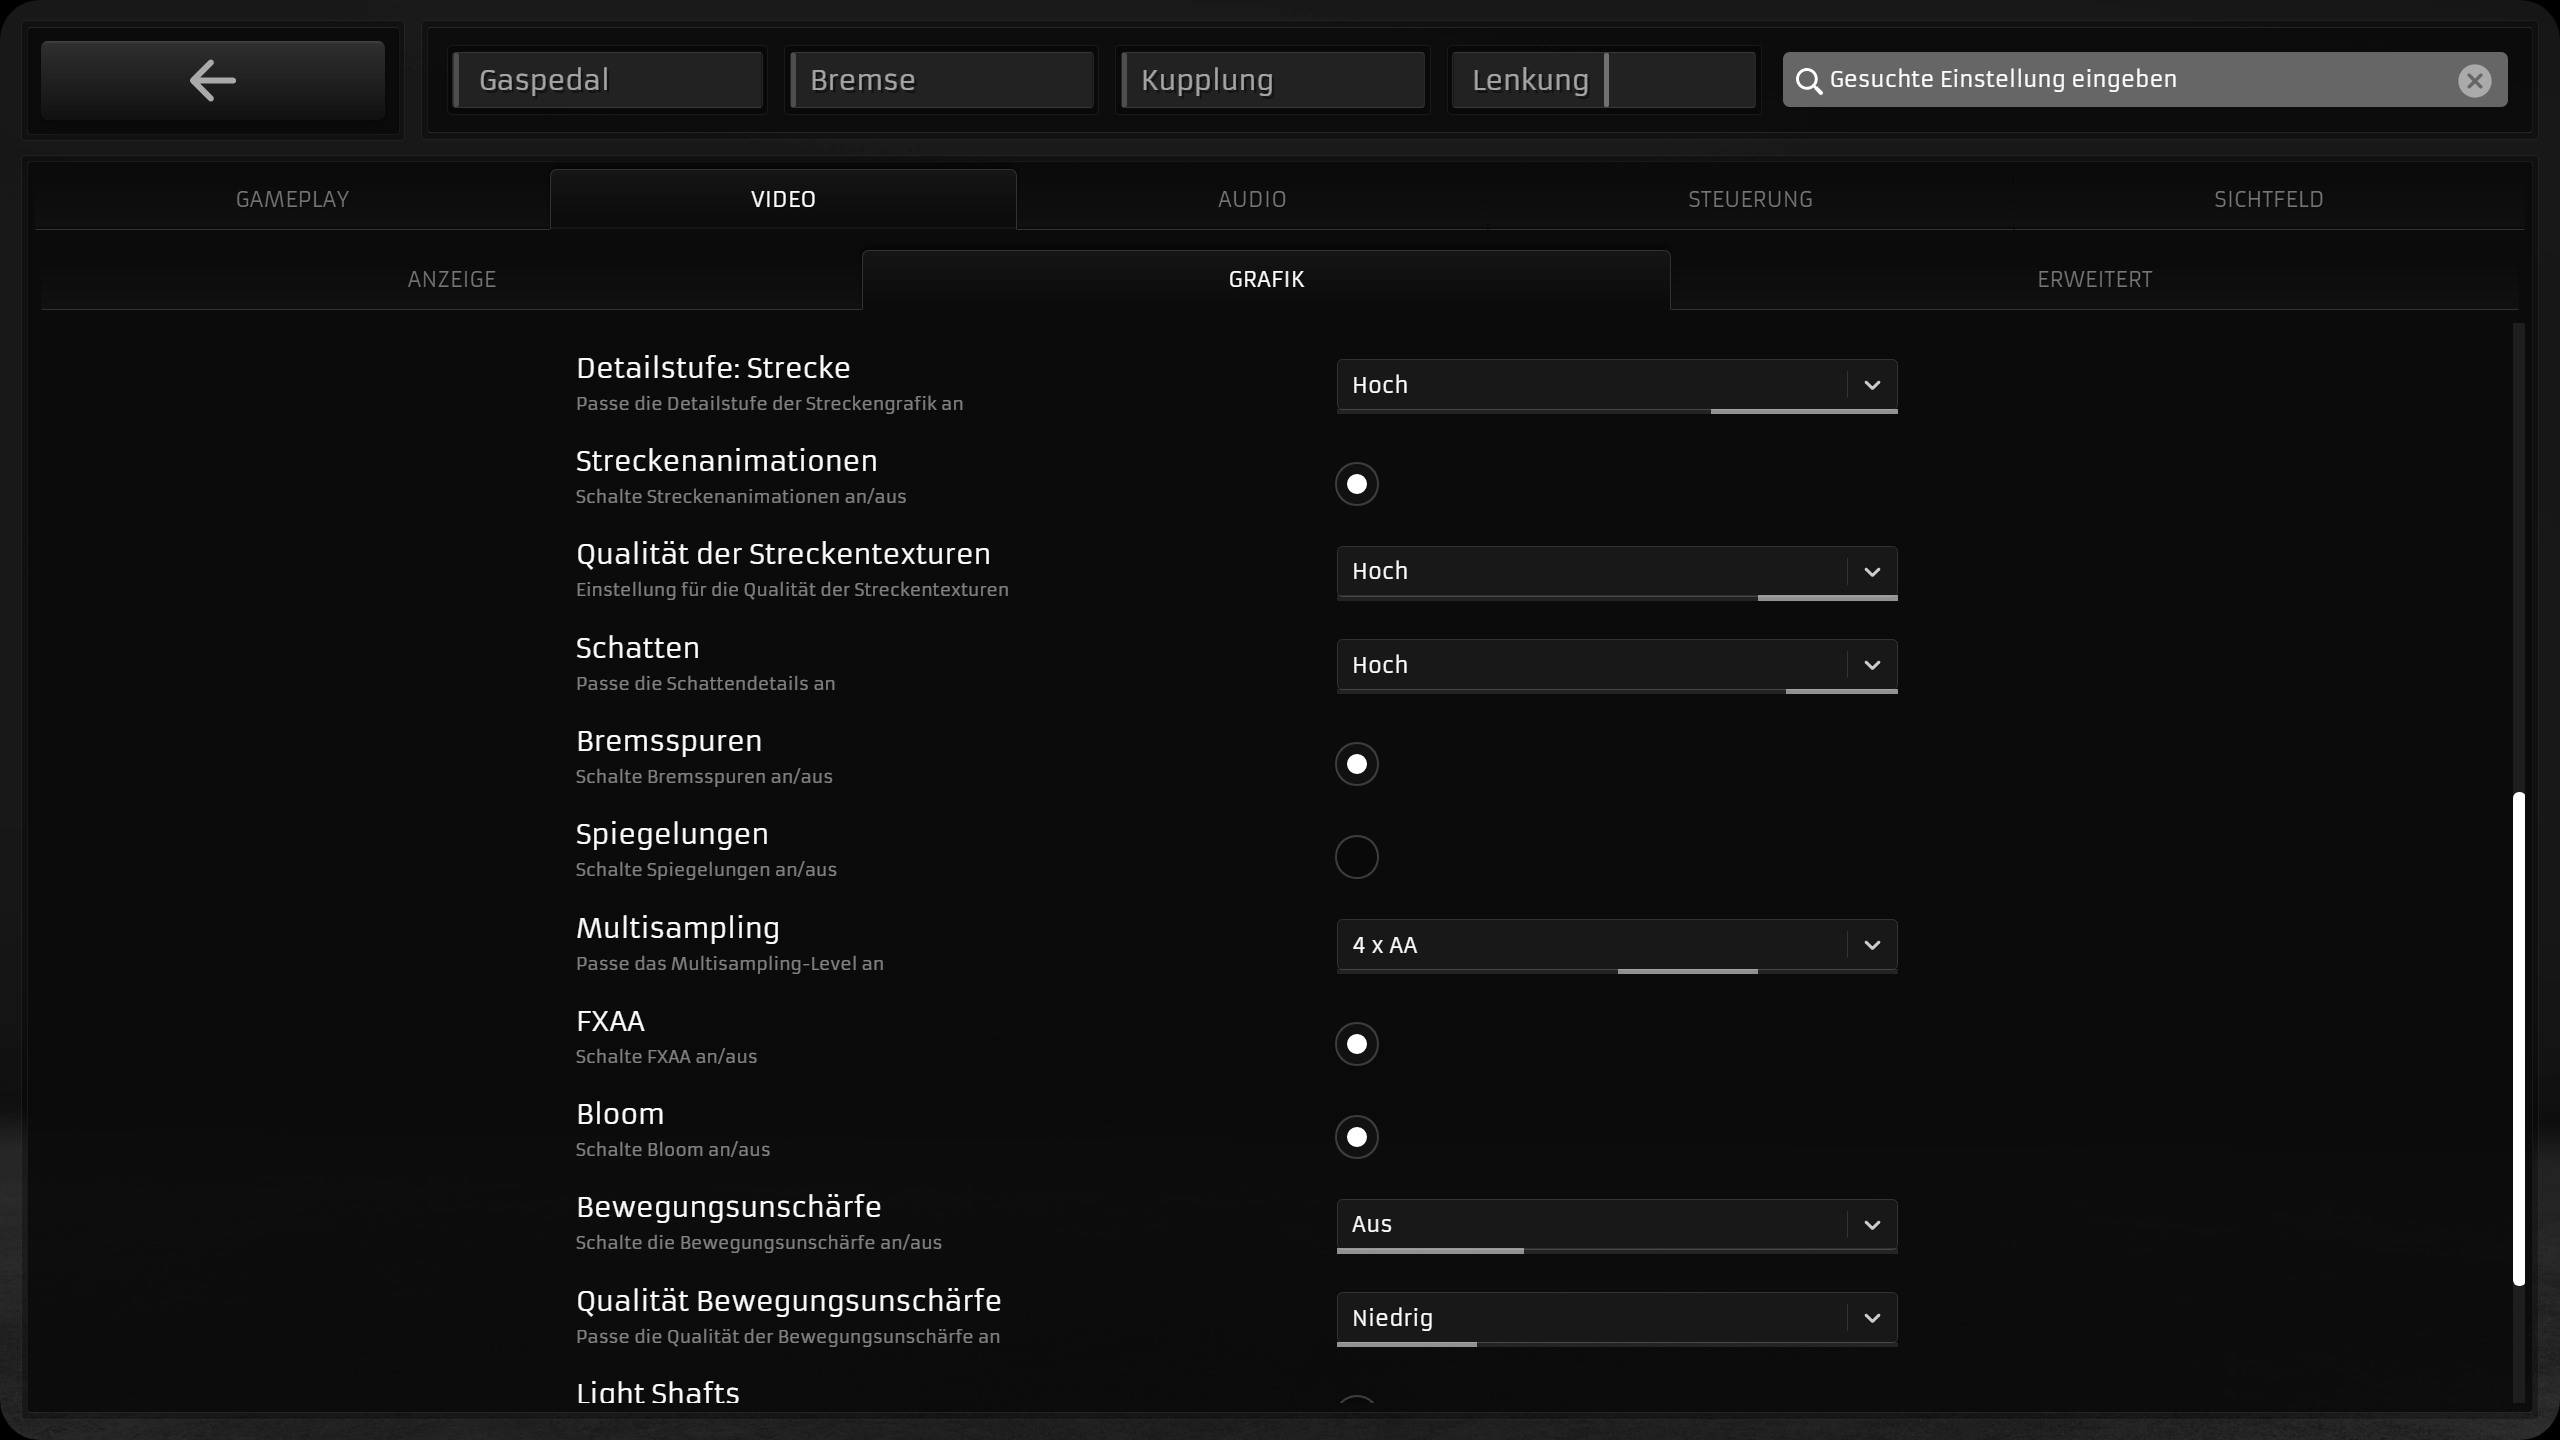Expand the Bewegungsunschärfe Aus dropdown

pos(1590,1225)
